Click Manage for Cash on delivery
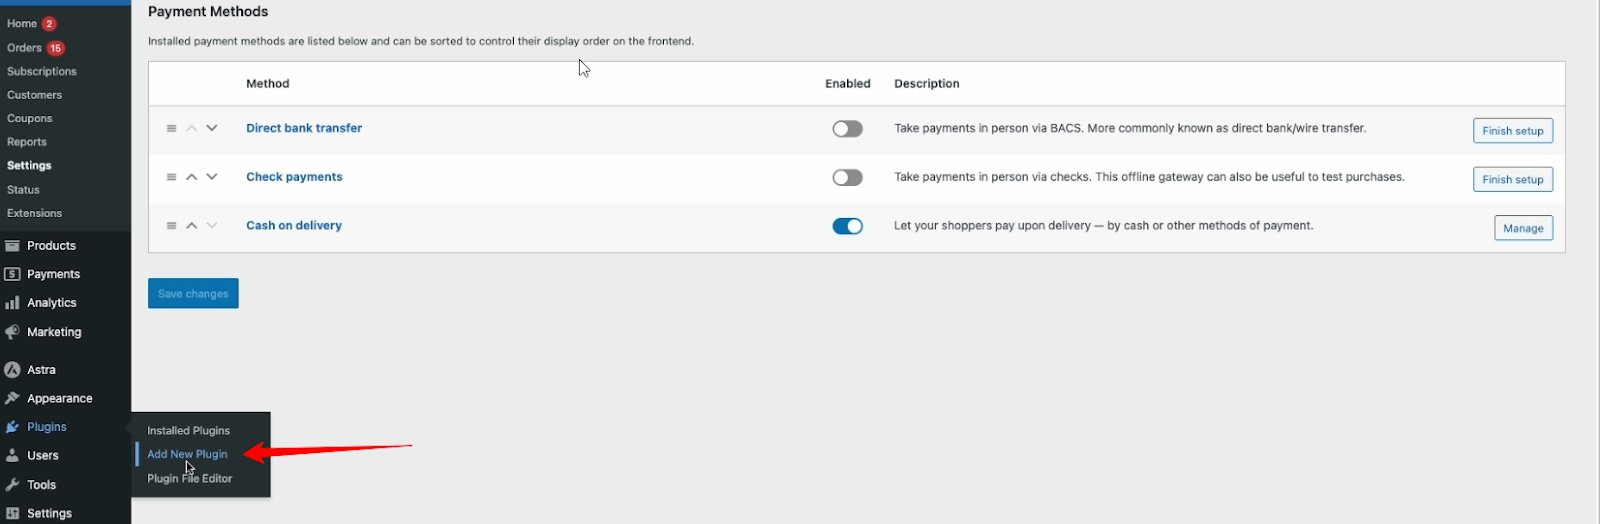 (1523, 228)
